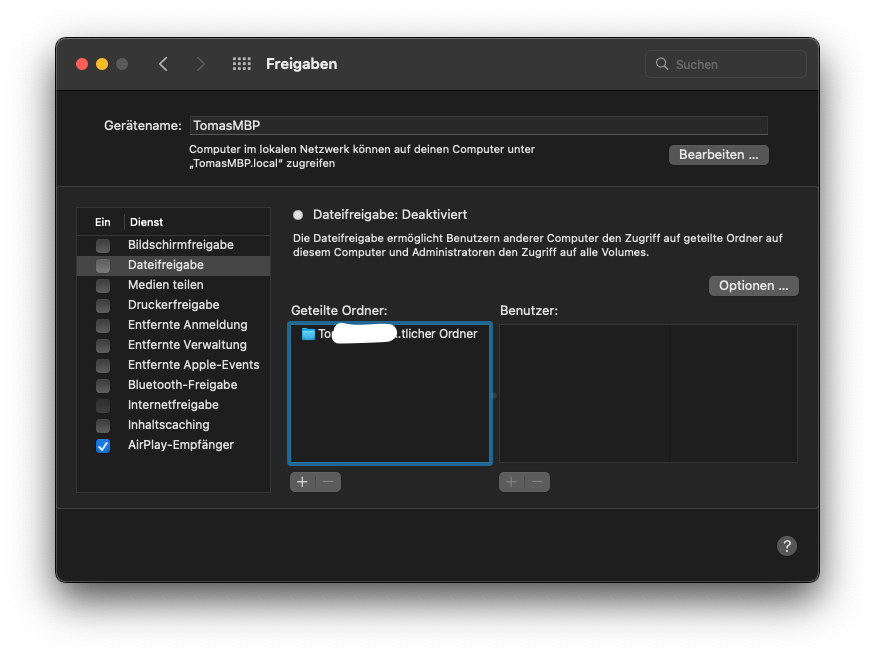The height and width of the screenshot is (656, 875).
Task: Click the Dateifreigabe status indicator dot
Action: point(298,215)
